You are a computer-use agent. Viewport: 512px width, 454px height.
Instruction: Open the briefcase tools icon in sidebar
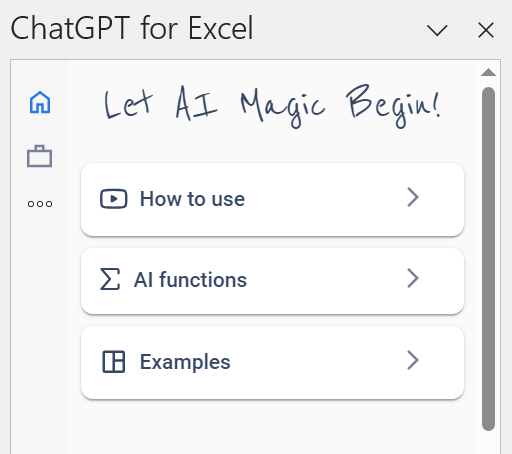tap(40, 156)
